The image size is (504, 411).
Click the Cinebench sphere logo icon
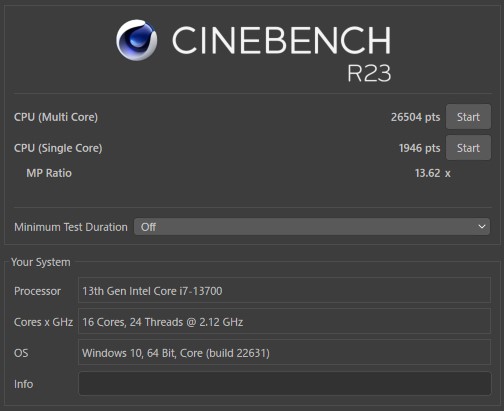click(137, 40)
